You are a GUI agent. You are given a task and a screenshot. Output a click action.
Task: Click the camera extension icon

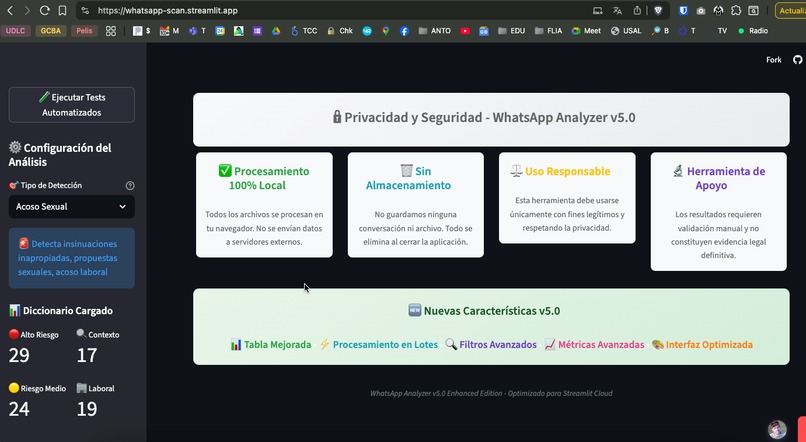click(x=701, y=10)
